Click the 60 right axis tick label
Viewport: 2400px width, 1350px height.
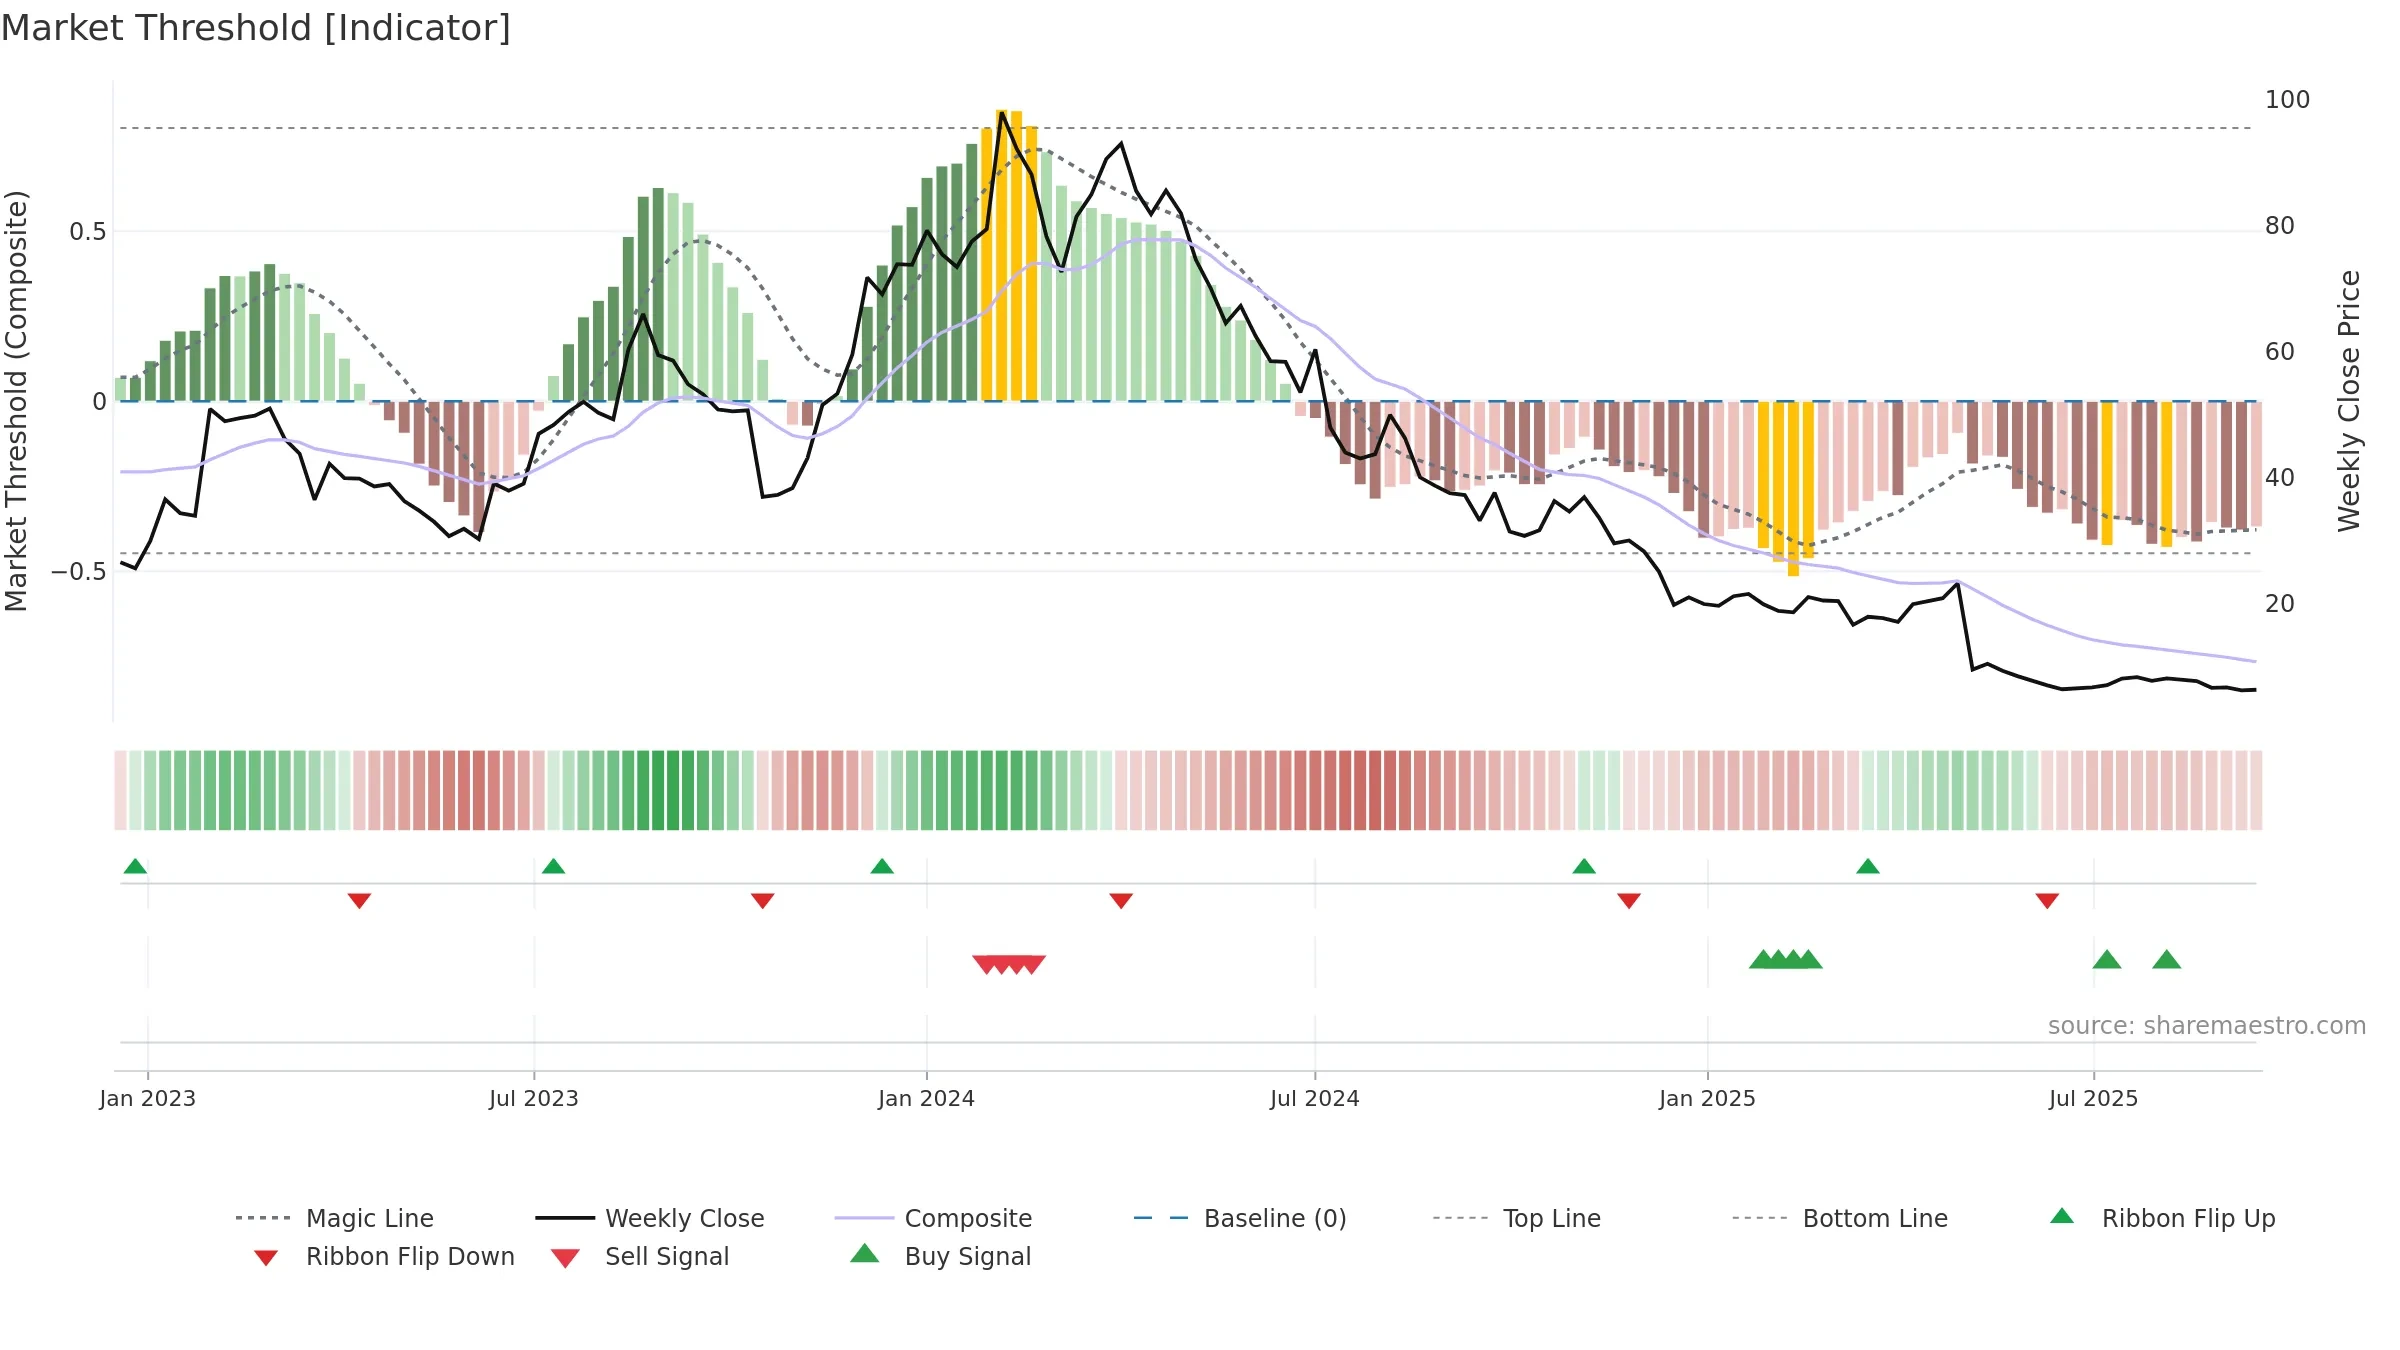pos(2280,352)
